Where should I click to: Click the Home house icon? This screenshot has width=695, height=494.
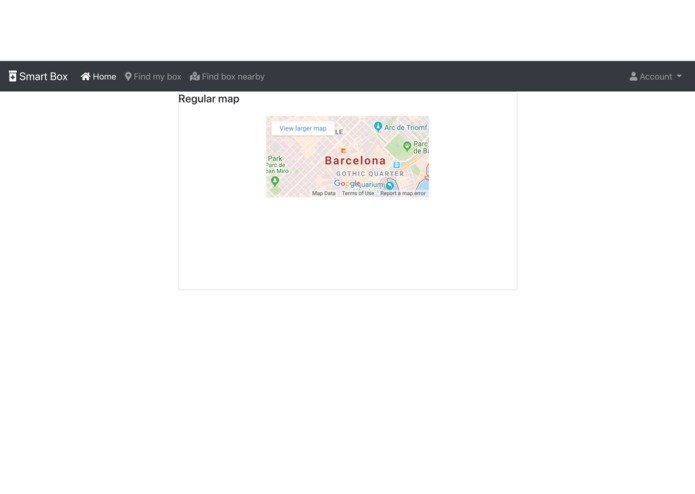(x=86, y=77)
